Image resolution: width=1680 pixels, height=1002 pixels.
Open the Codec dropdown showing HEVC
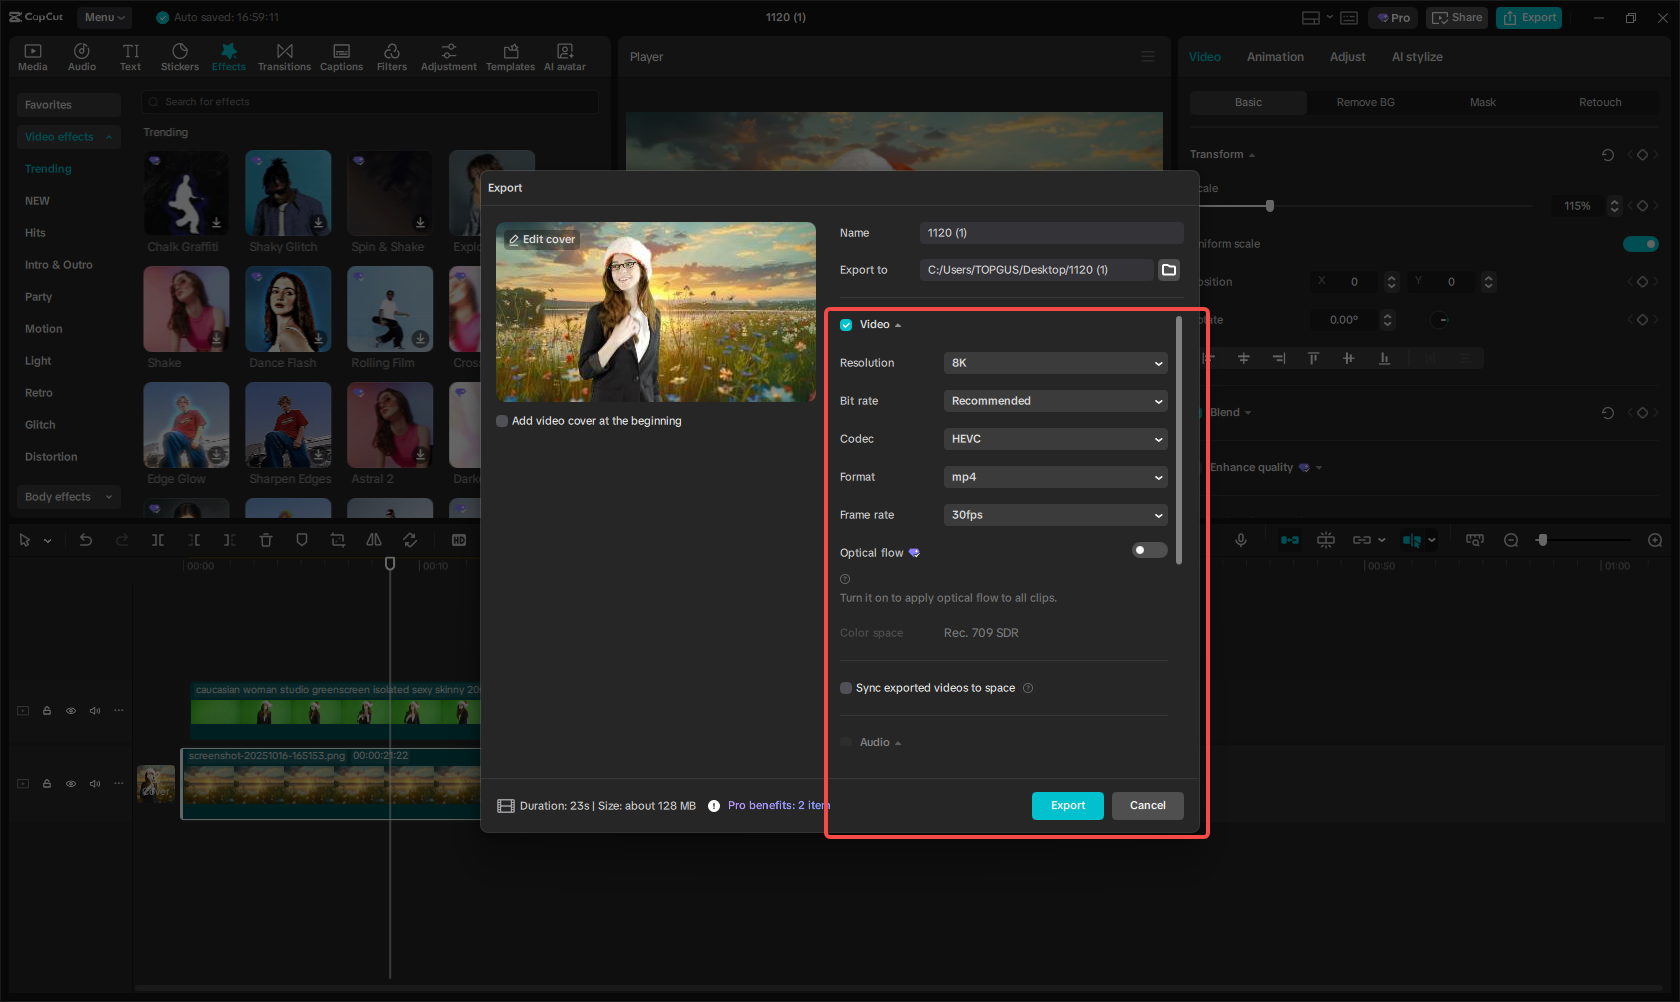1055,439
